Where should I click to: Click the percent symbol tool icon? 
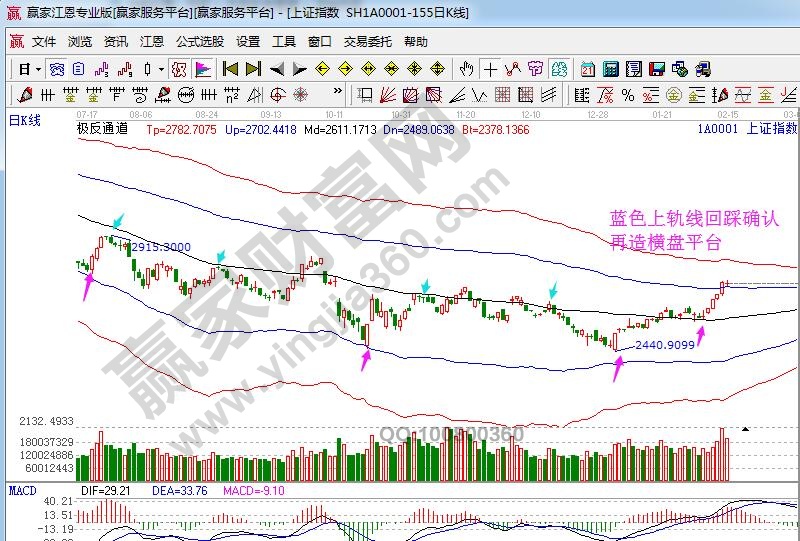tap(627, 95)
